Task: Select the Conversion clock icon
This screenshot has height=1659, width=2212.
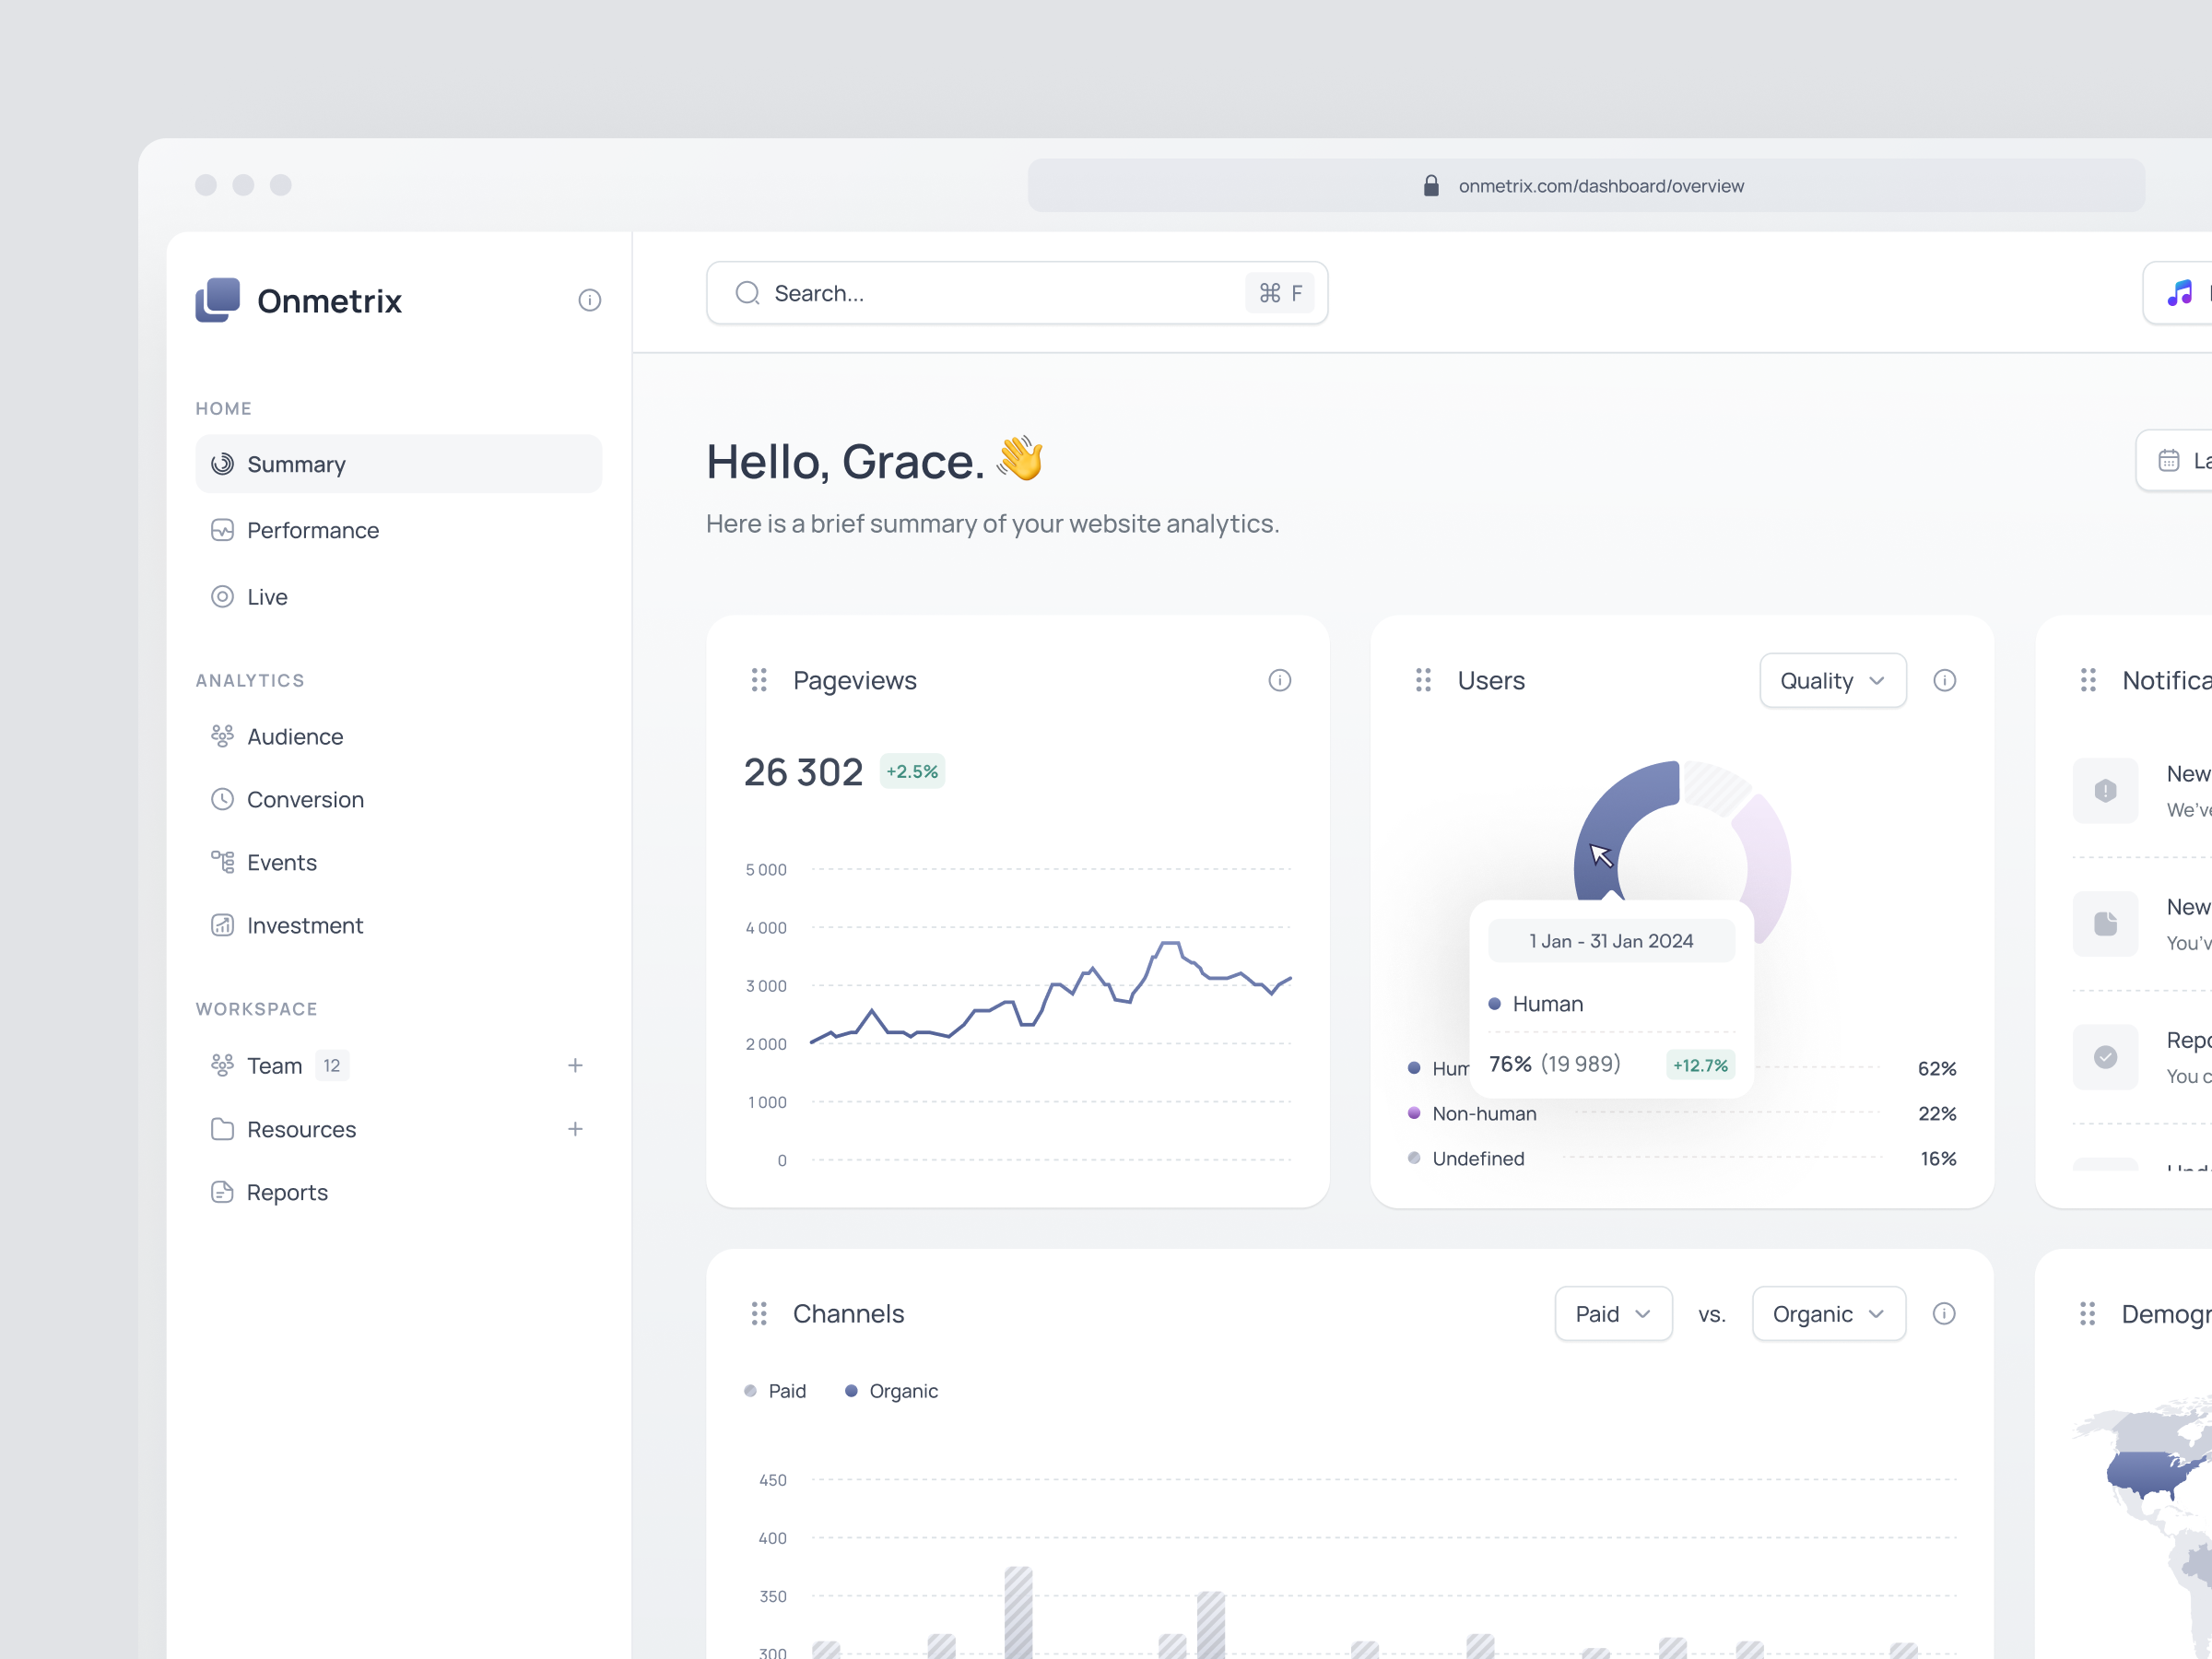Action: pyautogui.click(x=223, y=799)
